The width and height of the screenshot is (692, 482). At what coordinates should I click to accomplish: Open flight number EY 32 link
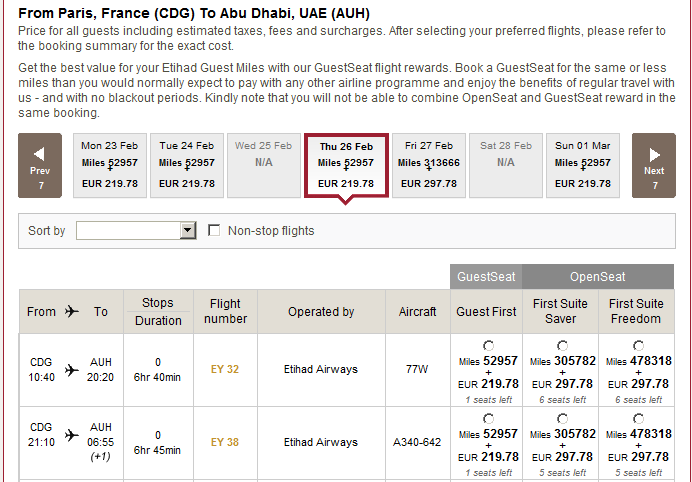pos(225,370)
